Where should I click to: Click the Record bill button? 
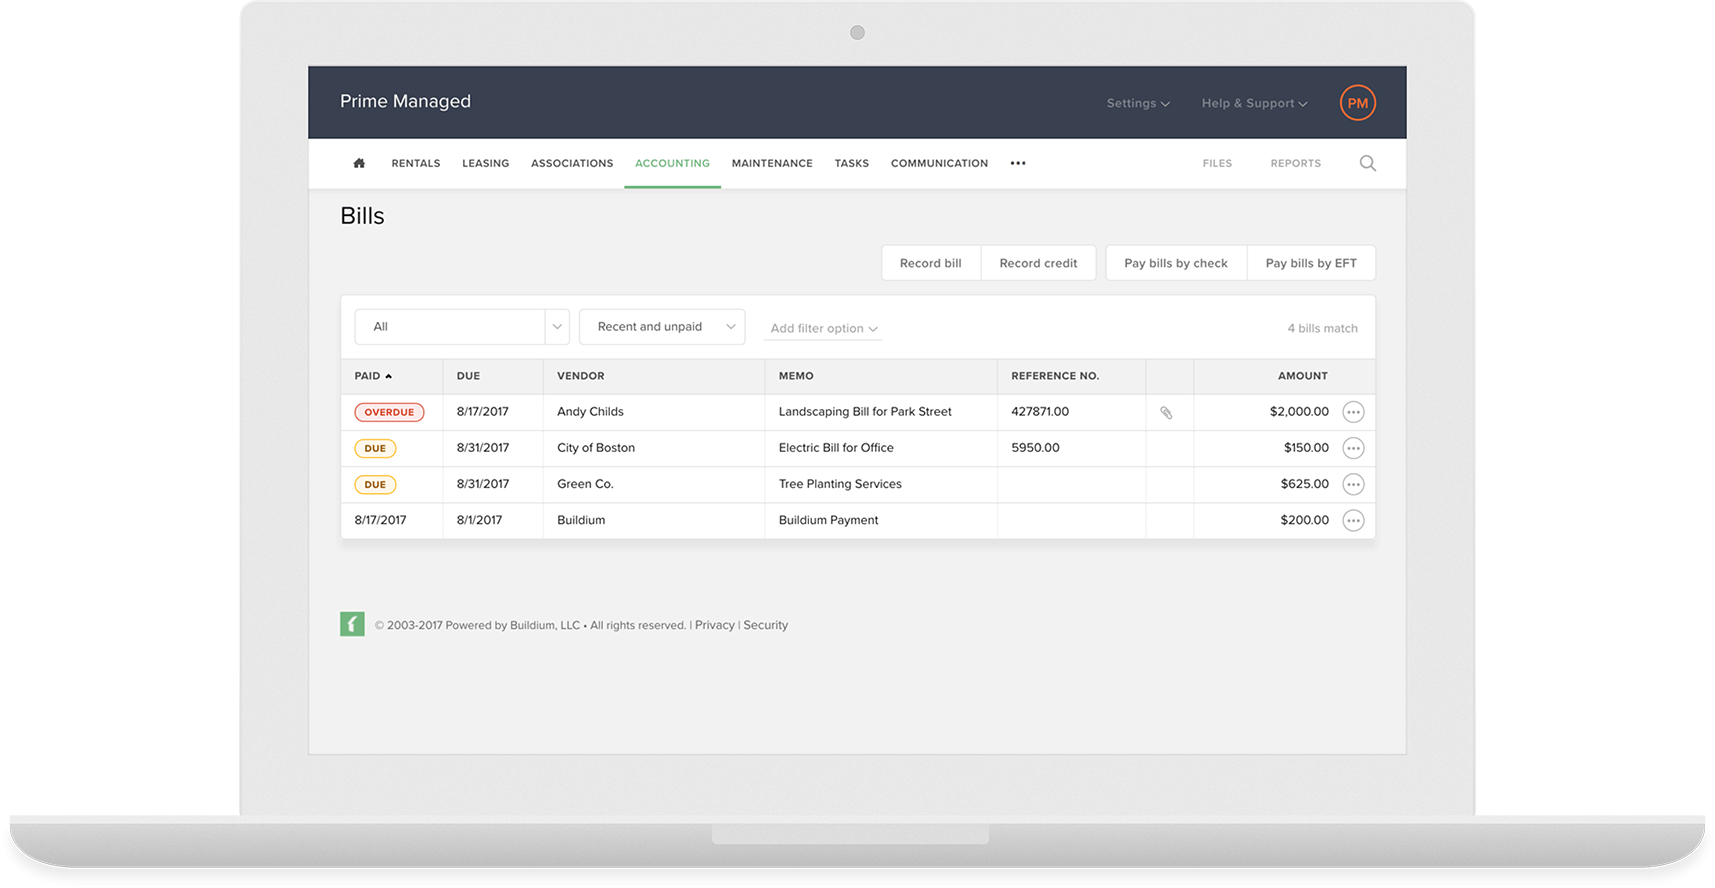pos(931,263)
